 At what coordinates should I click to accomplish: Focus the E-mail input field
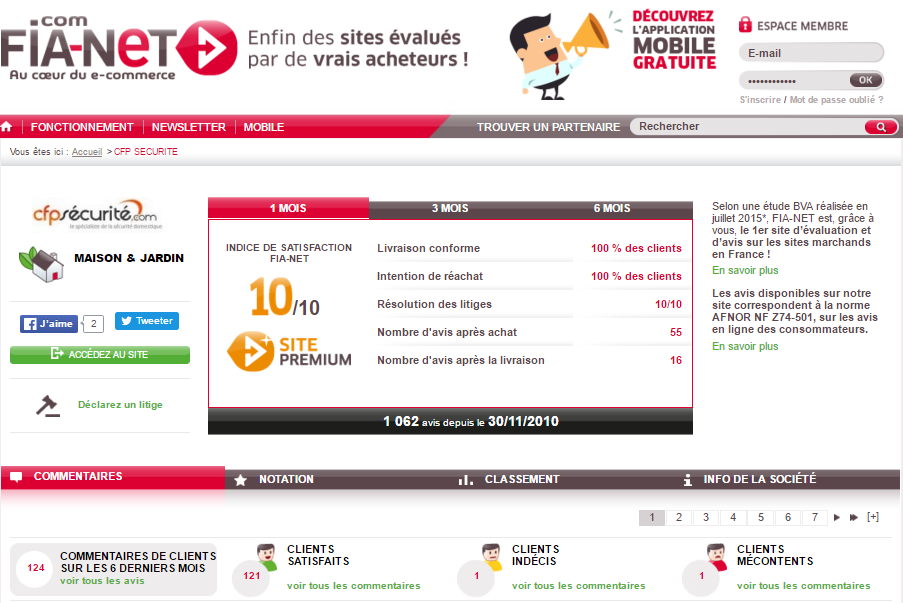pyautogui.click(x=811, y=53)
